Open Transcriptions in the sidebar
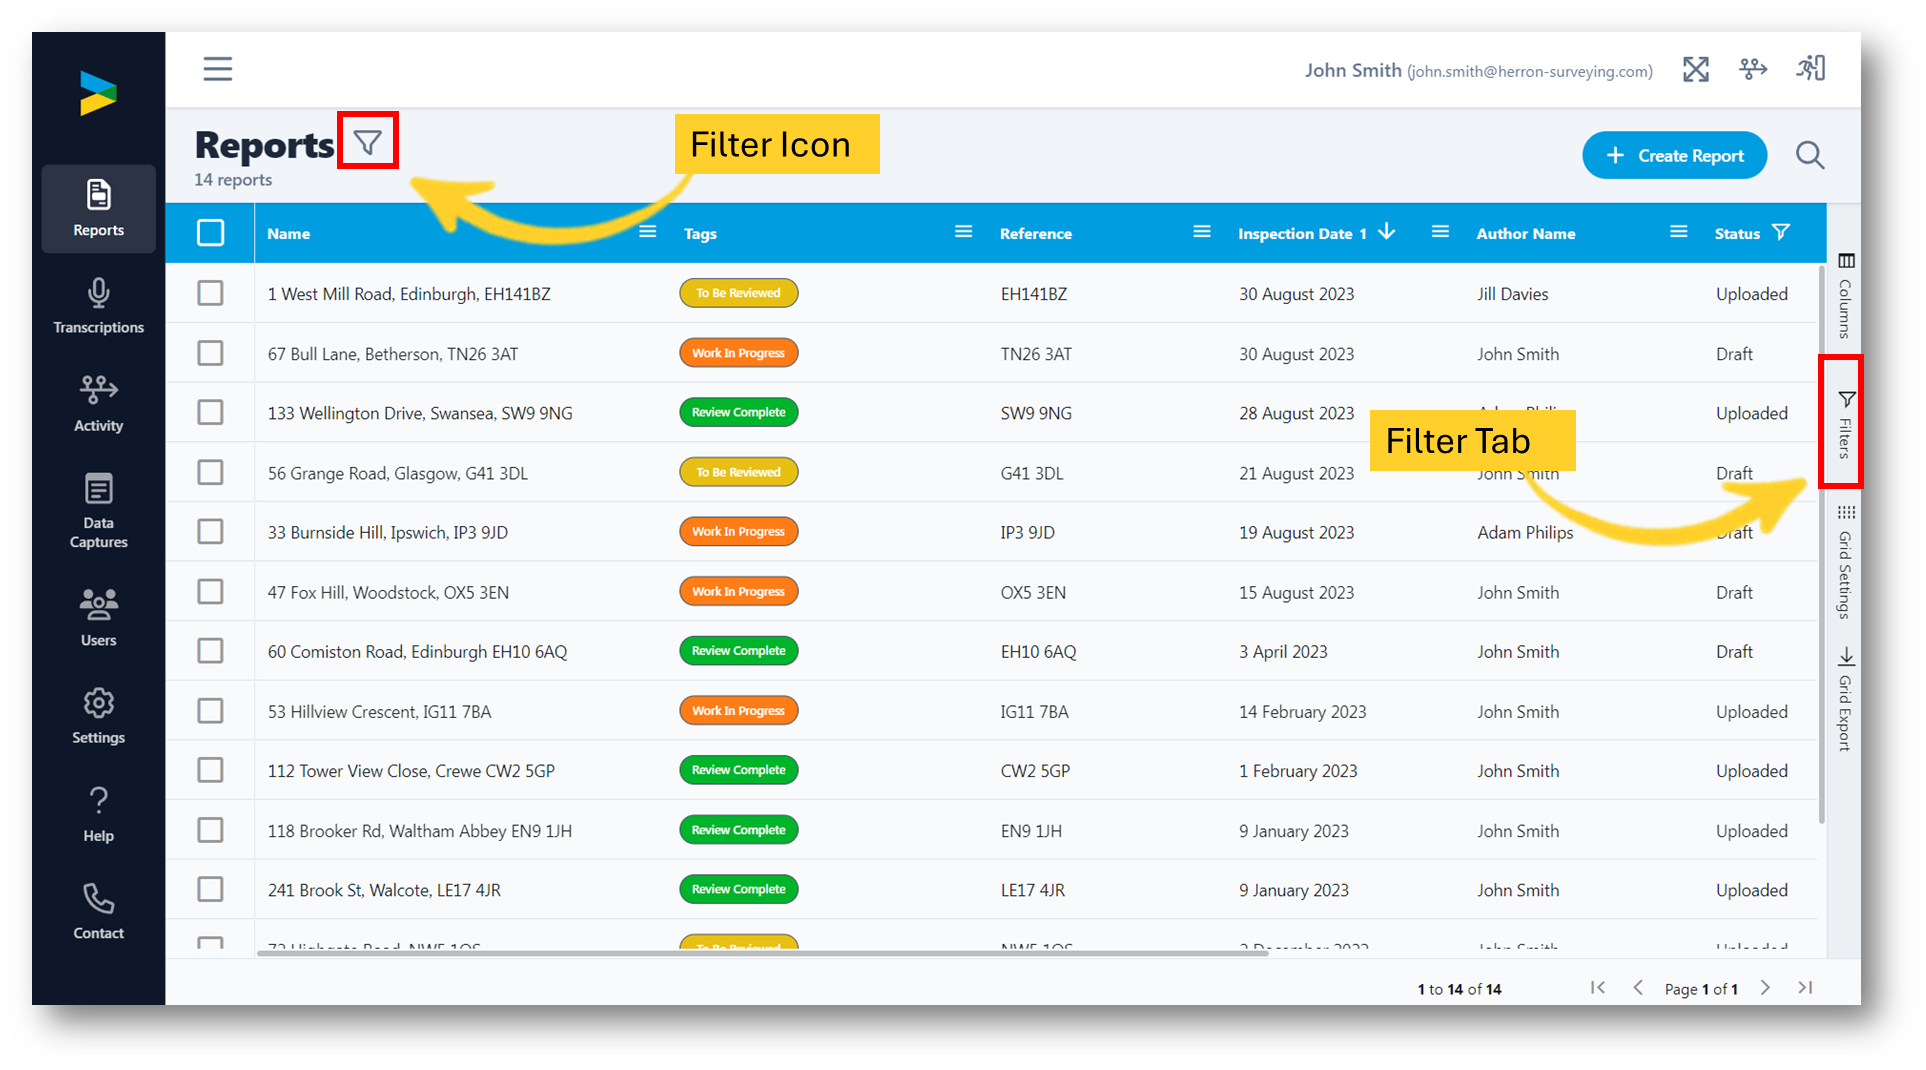Image resolution: width=1926 pixels, height=1070 pixels. click(98, 306)
